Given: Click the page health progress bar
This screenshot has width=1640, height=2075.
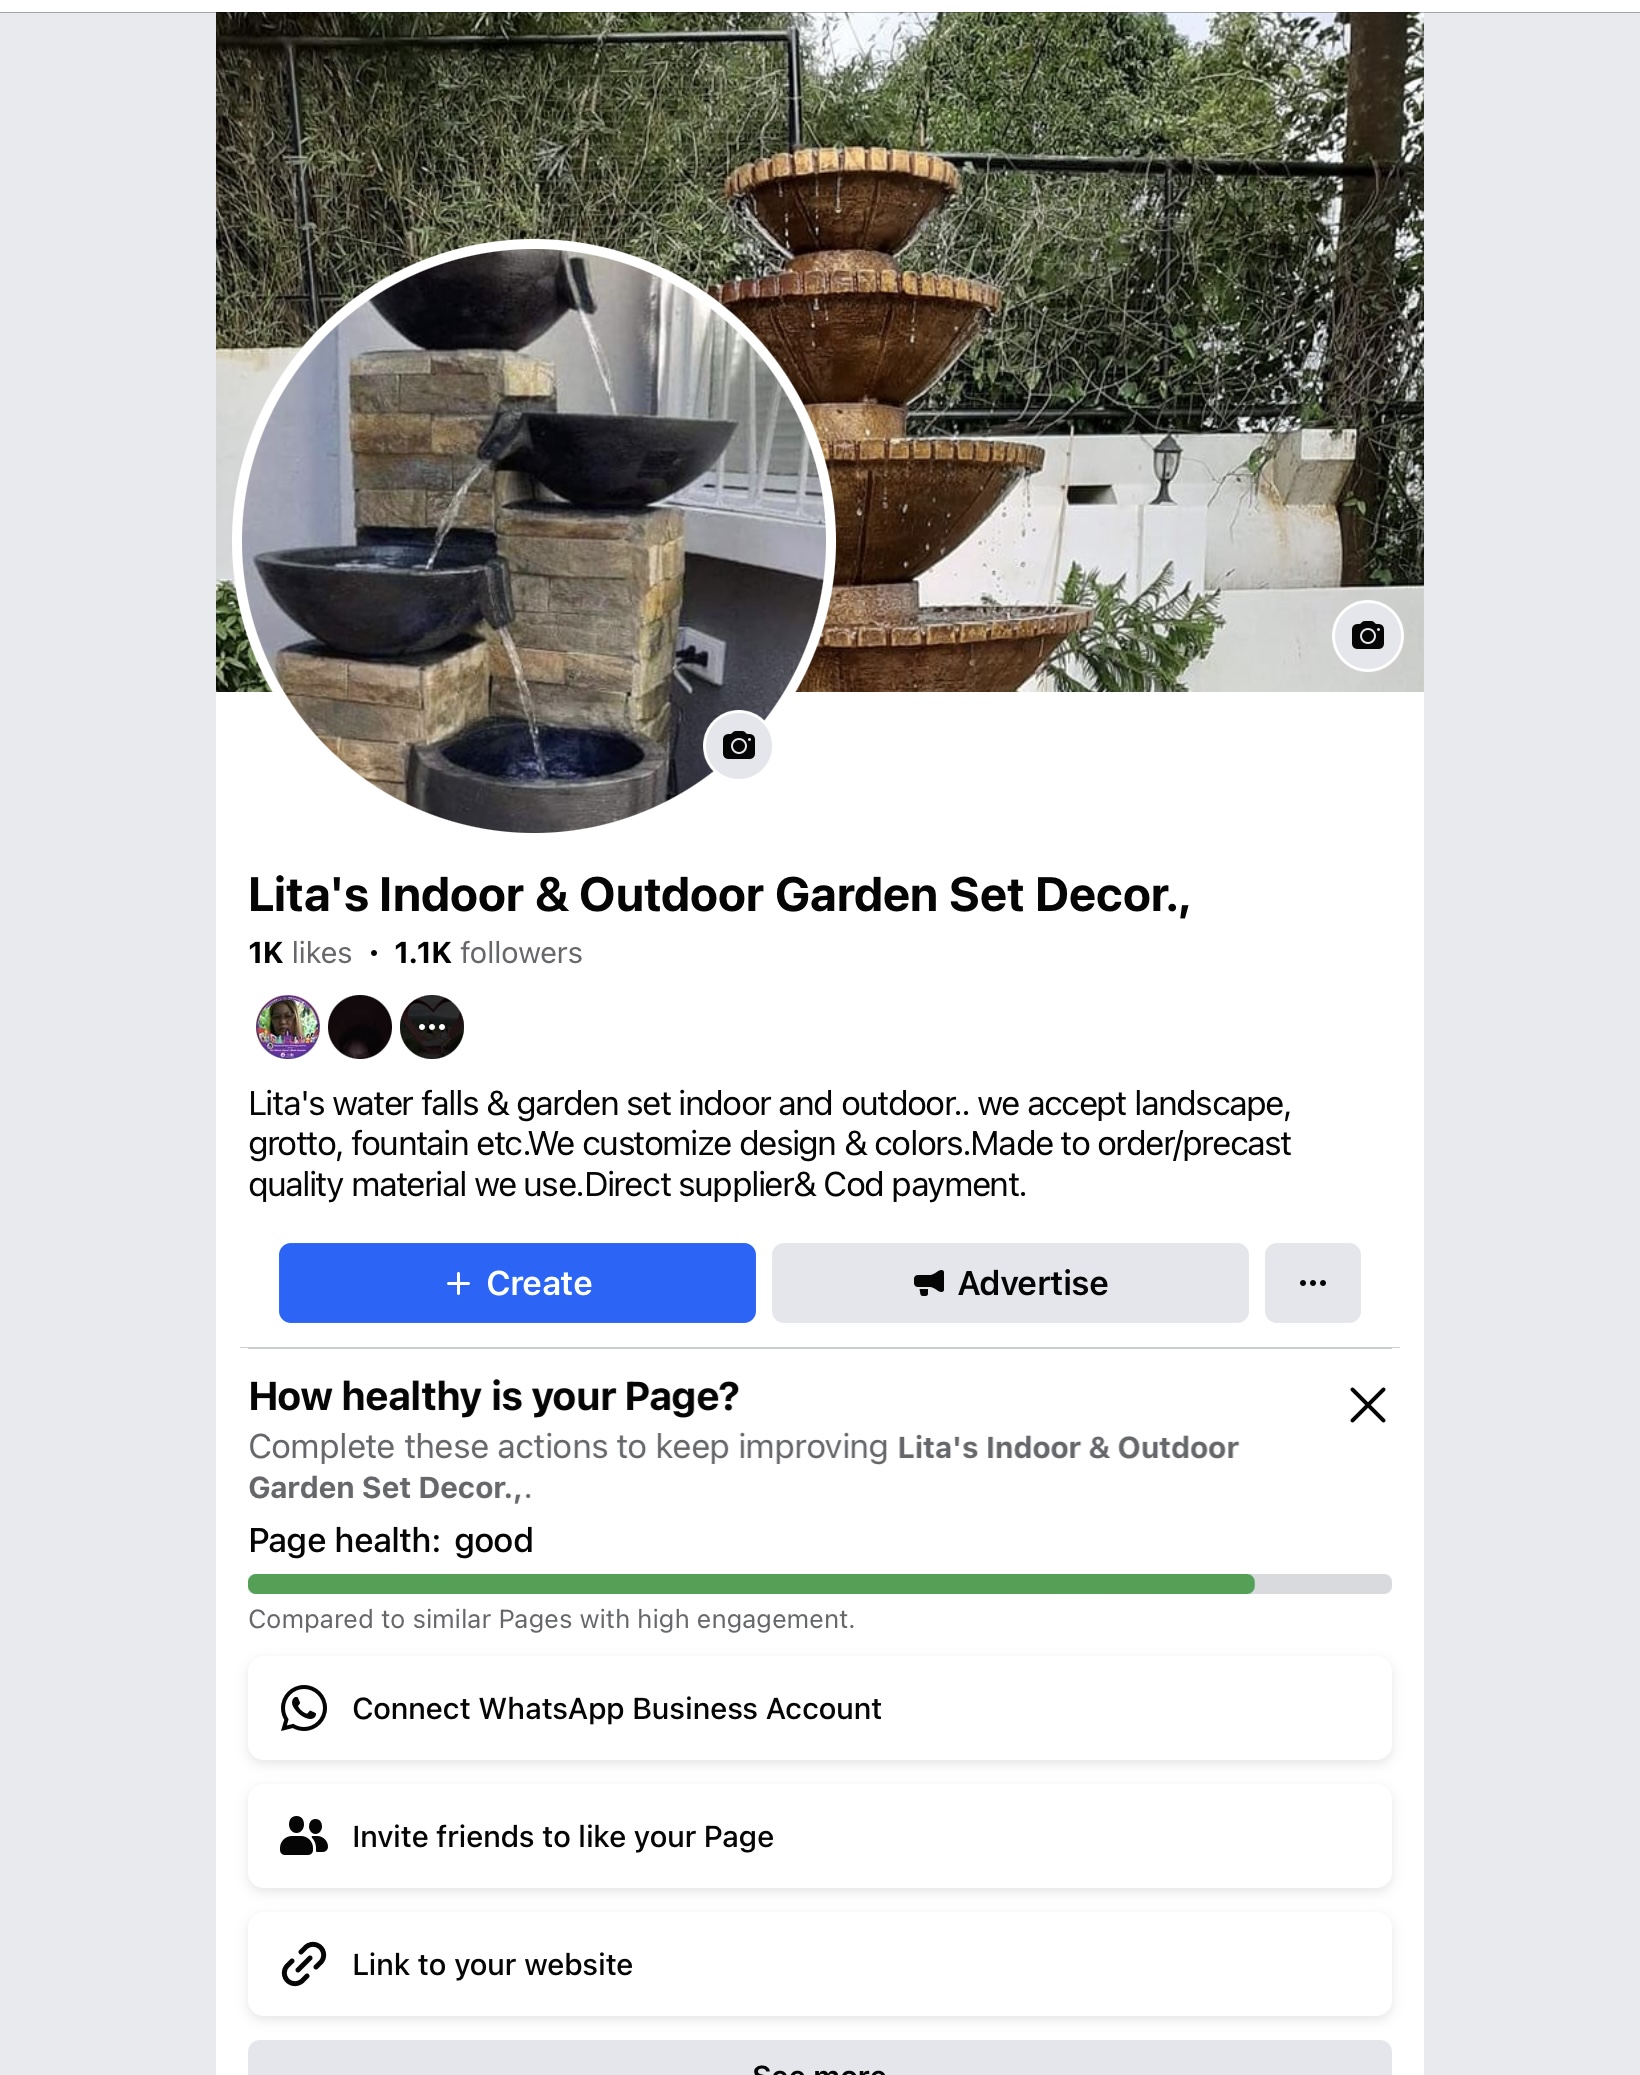Looking at the screenshot, I should [x=819, y=1584].
